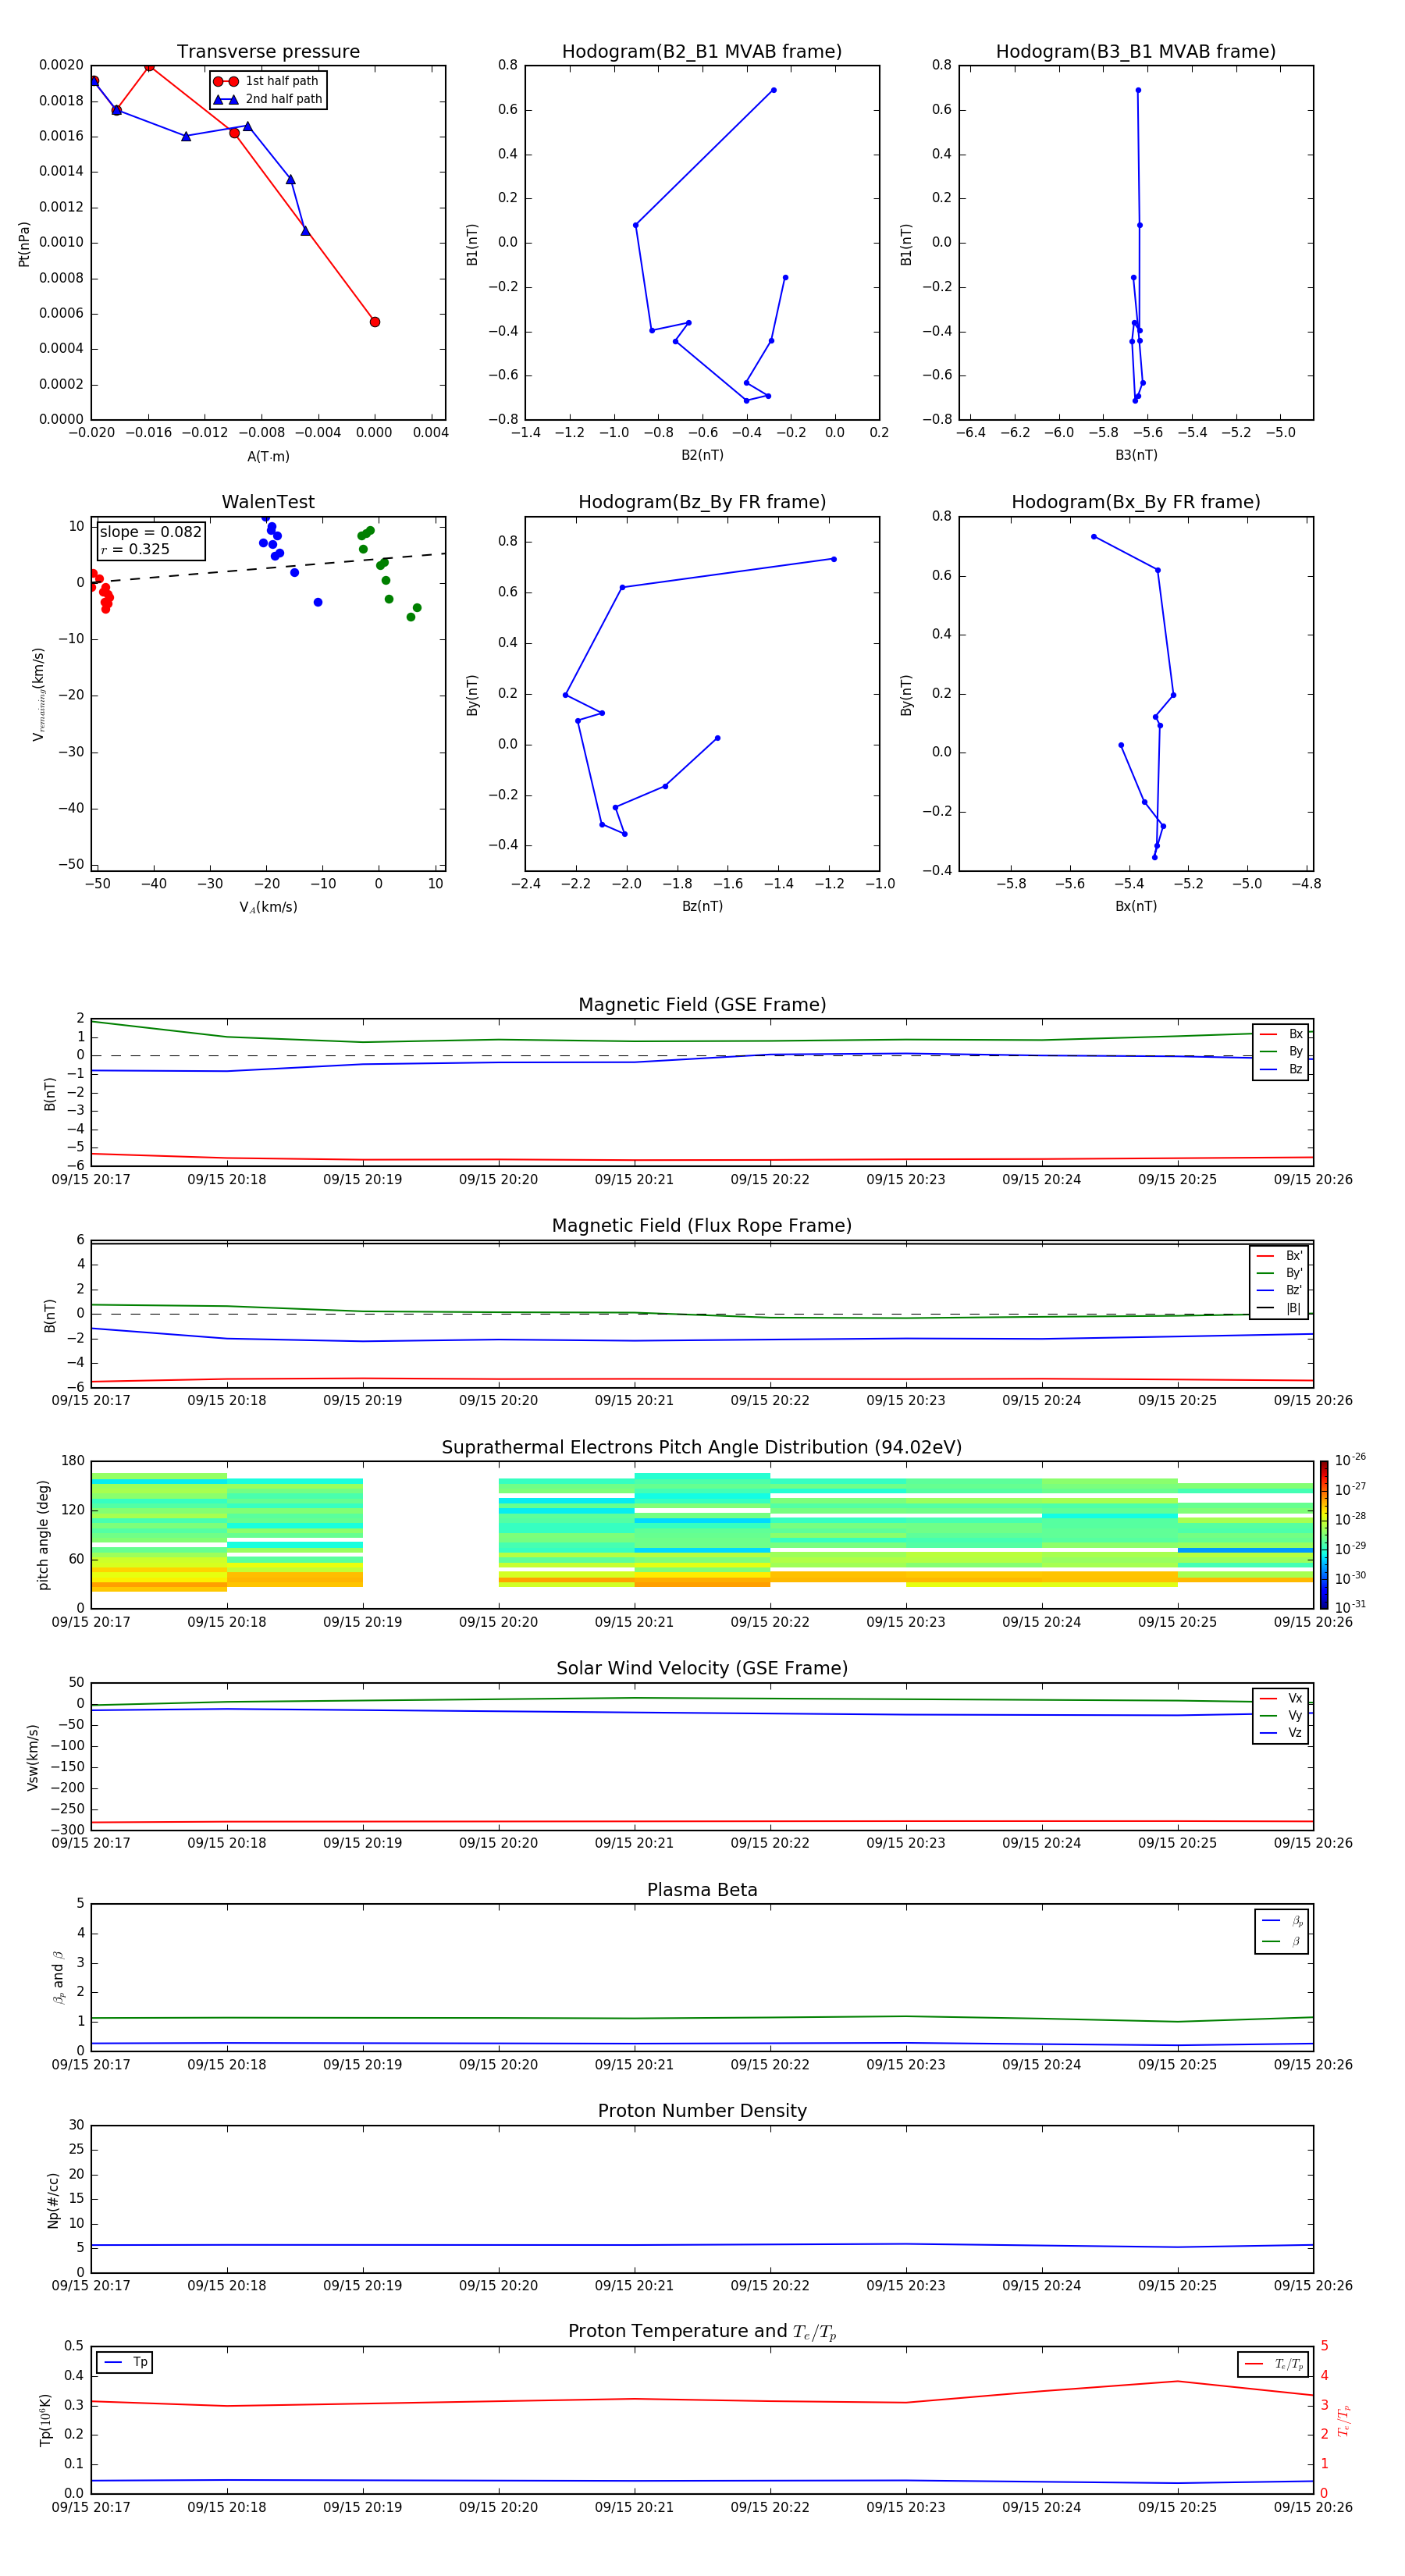Click the 'Bz(nT)' x-axis label
Screen dimensions: 1405x2576
702,906
